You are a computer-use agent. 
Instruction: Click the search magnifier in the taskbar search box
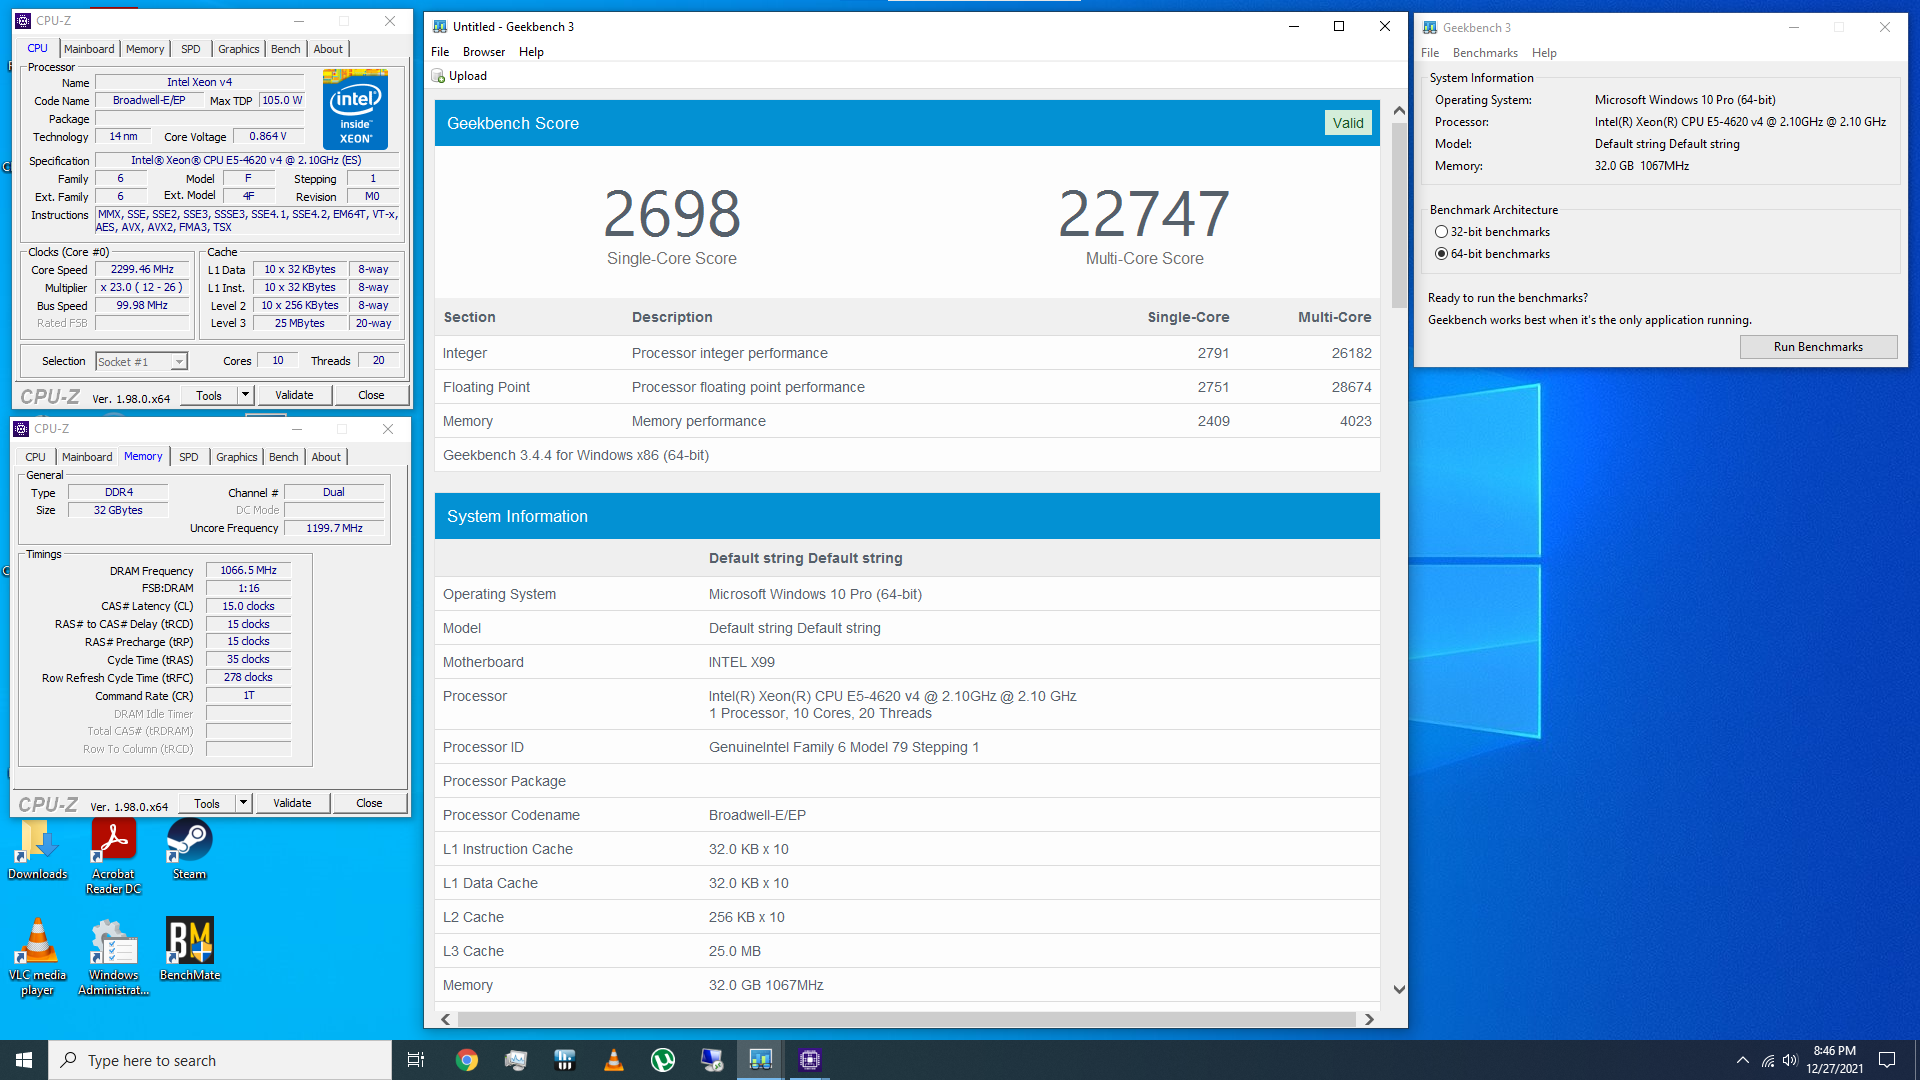point(68,1060)
